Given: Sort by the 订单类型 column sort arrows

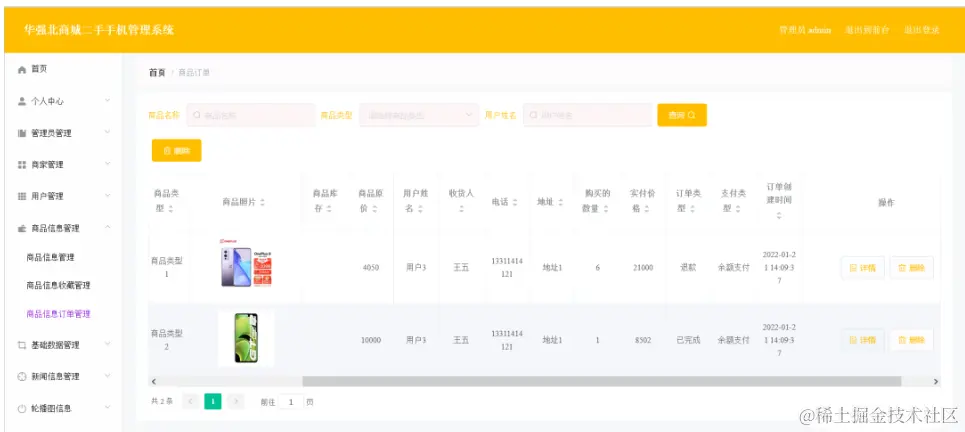Looking at the screenshot, I should click(x=692, y=209).
